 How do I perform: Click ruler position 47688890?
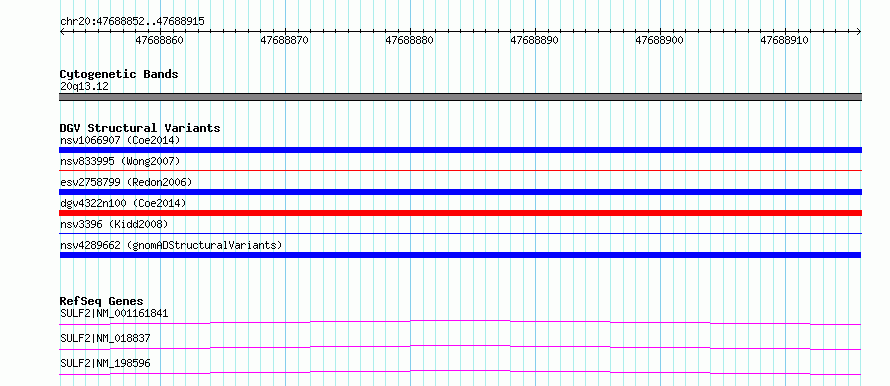coord(535,40)
